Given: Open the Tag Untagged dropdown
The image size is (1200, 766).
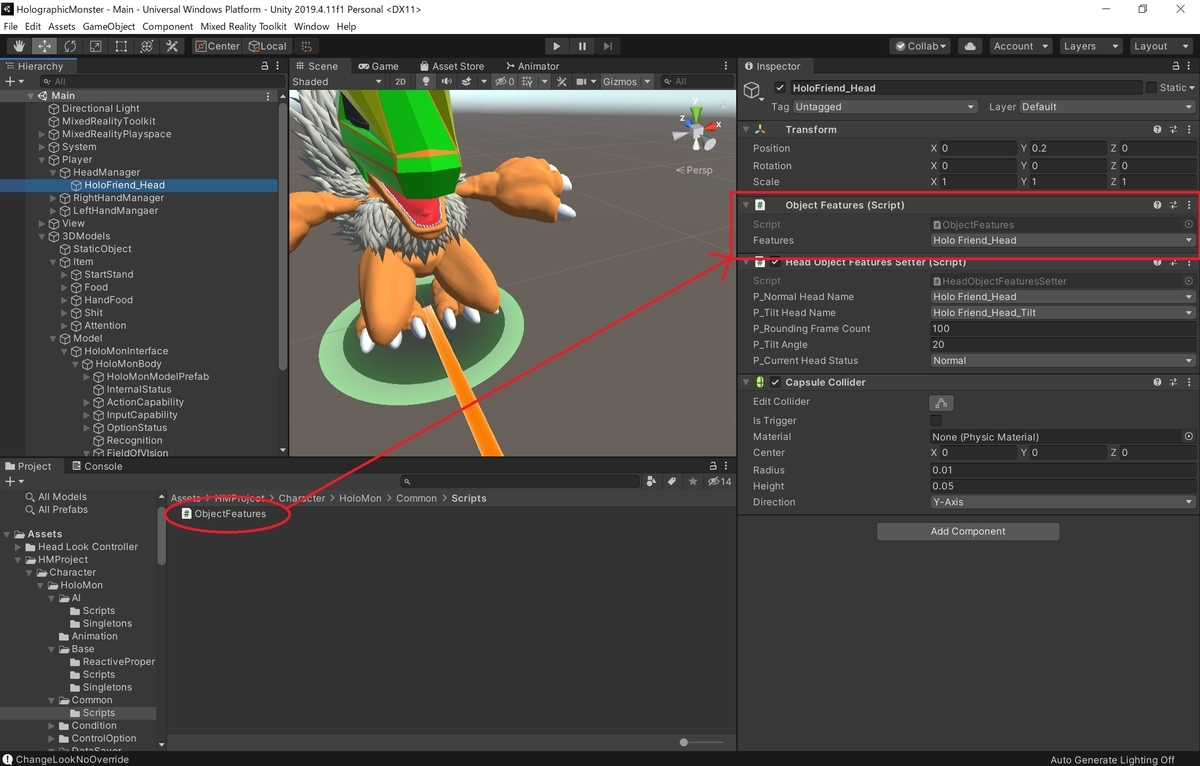Looking at the screenshot, I should pos(884,107).
